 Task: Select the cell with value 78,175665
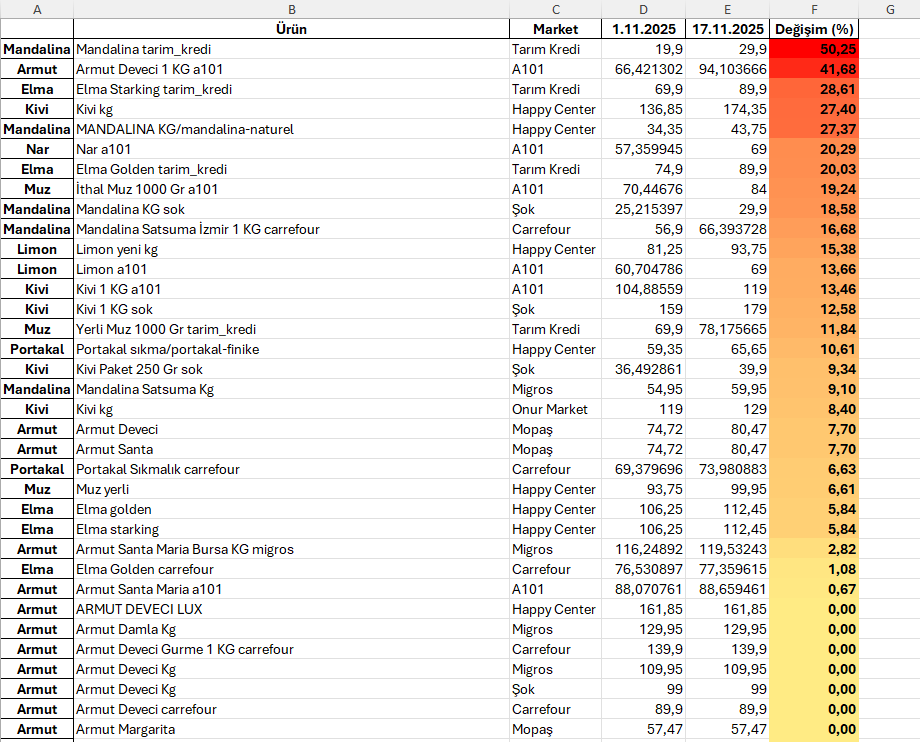click(x=728, y=329)
